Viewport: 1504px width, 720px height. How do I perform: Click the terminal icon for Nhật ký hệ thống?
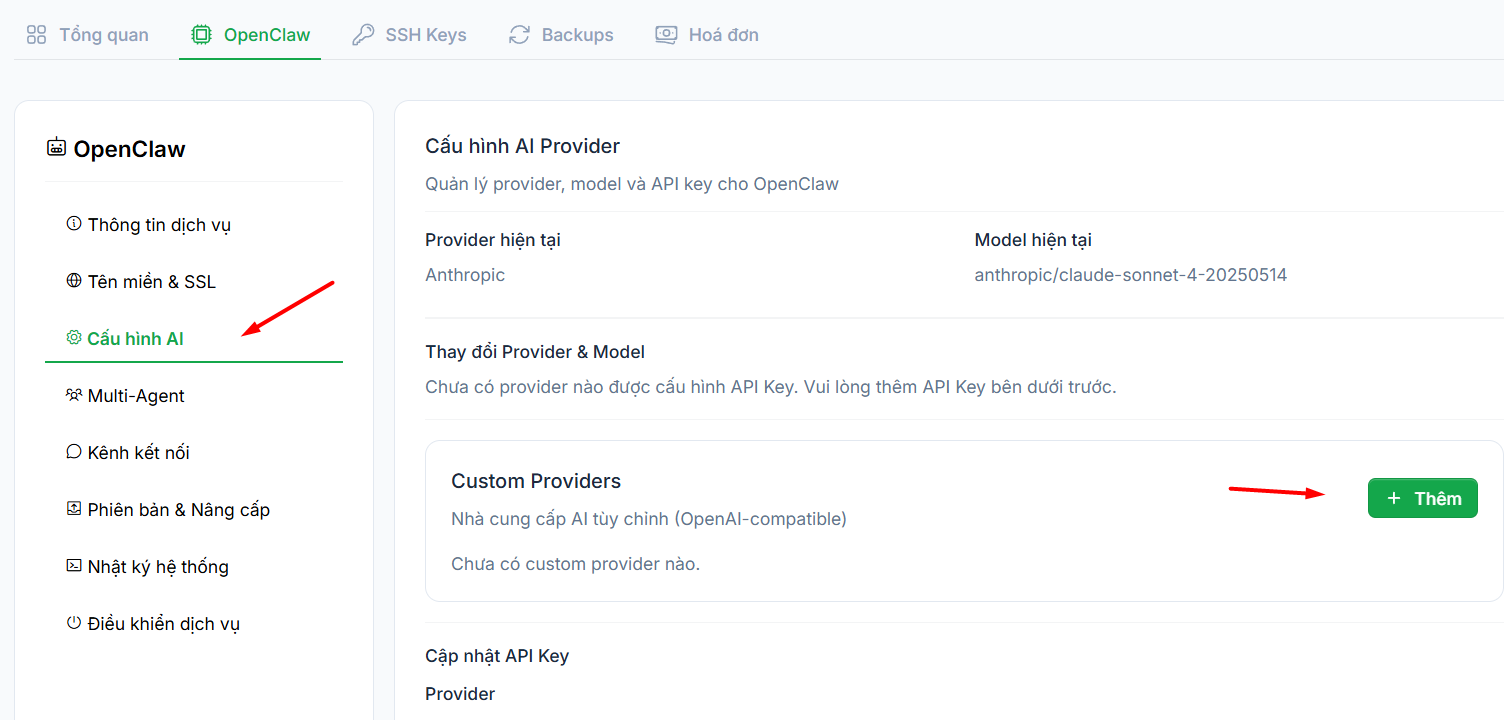click(74, 566)
